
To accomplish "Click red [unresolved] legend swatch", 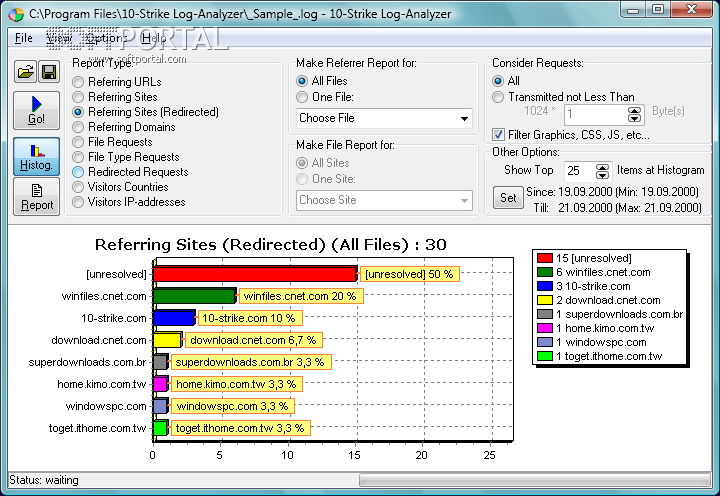I will point(545,258).
